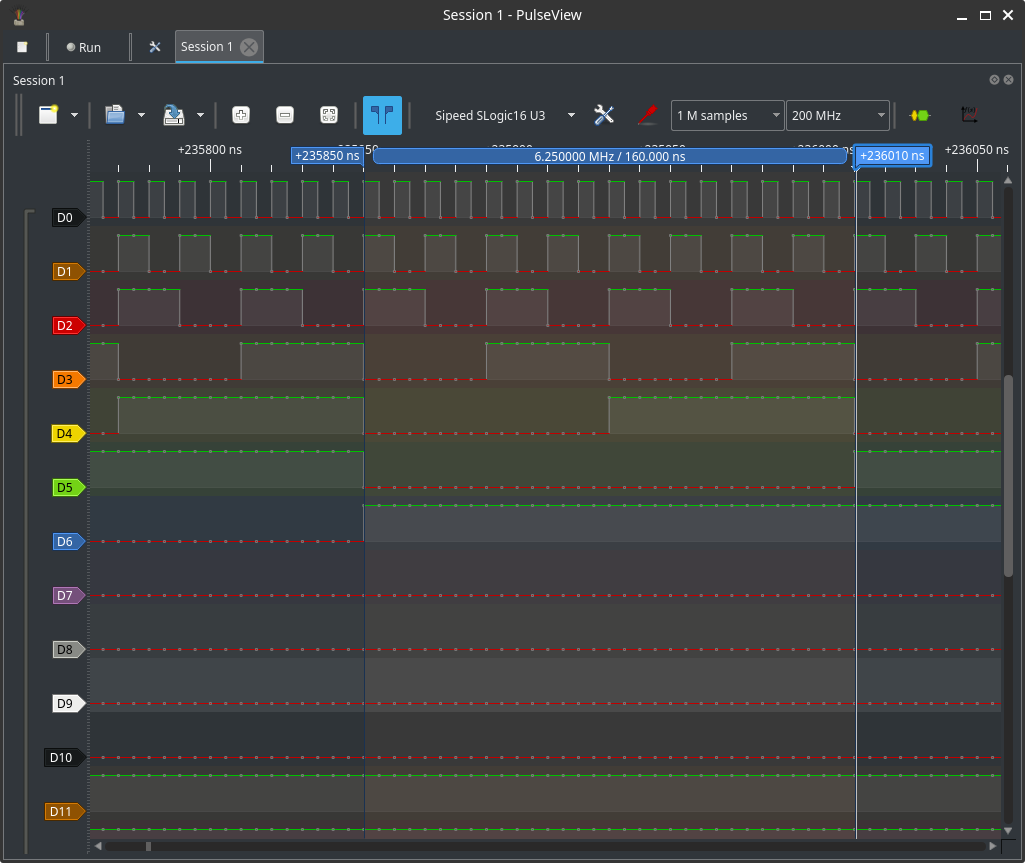Close the Session 1 tab
The image size is (1025, 863).
tap(249, 47)
